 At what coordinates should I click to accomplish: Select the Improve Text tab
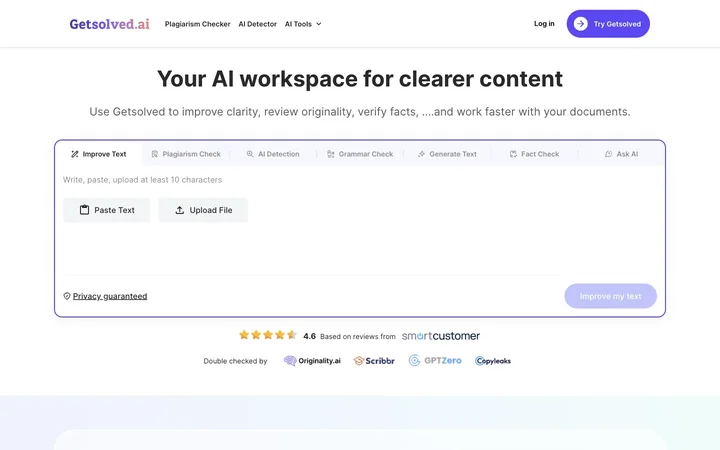99,154
